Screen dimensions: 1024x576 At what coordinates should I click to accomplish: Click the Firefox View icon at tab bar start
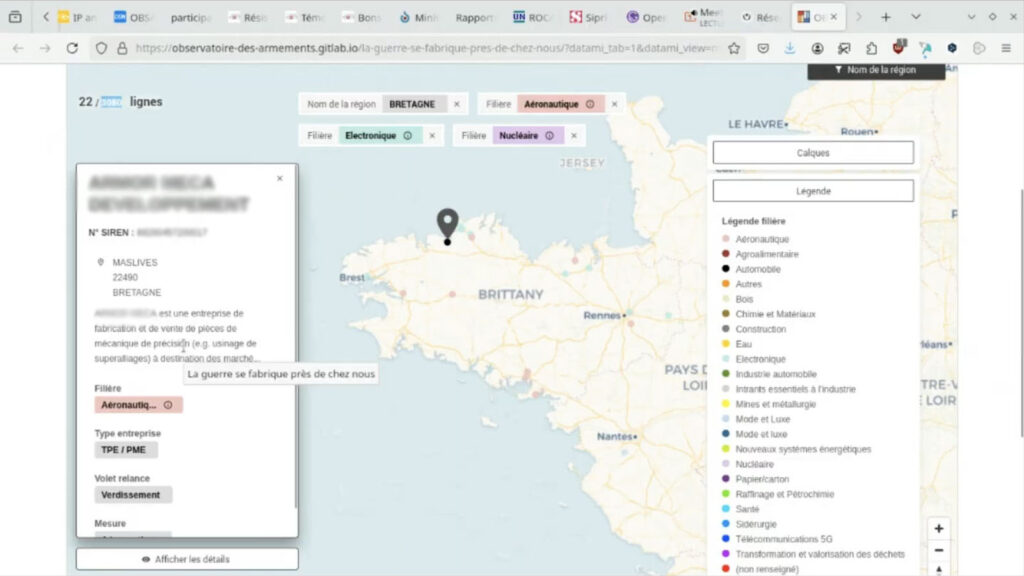[15, 17]
